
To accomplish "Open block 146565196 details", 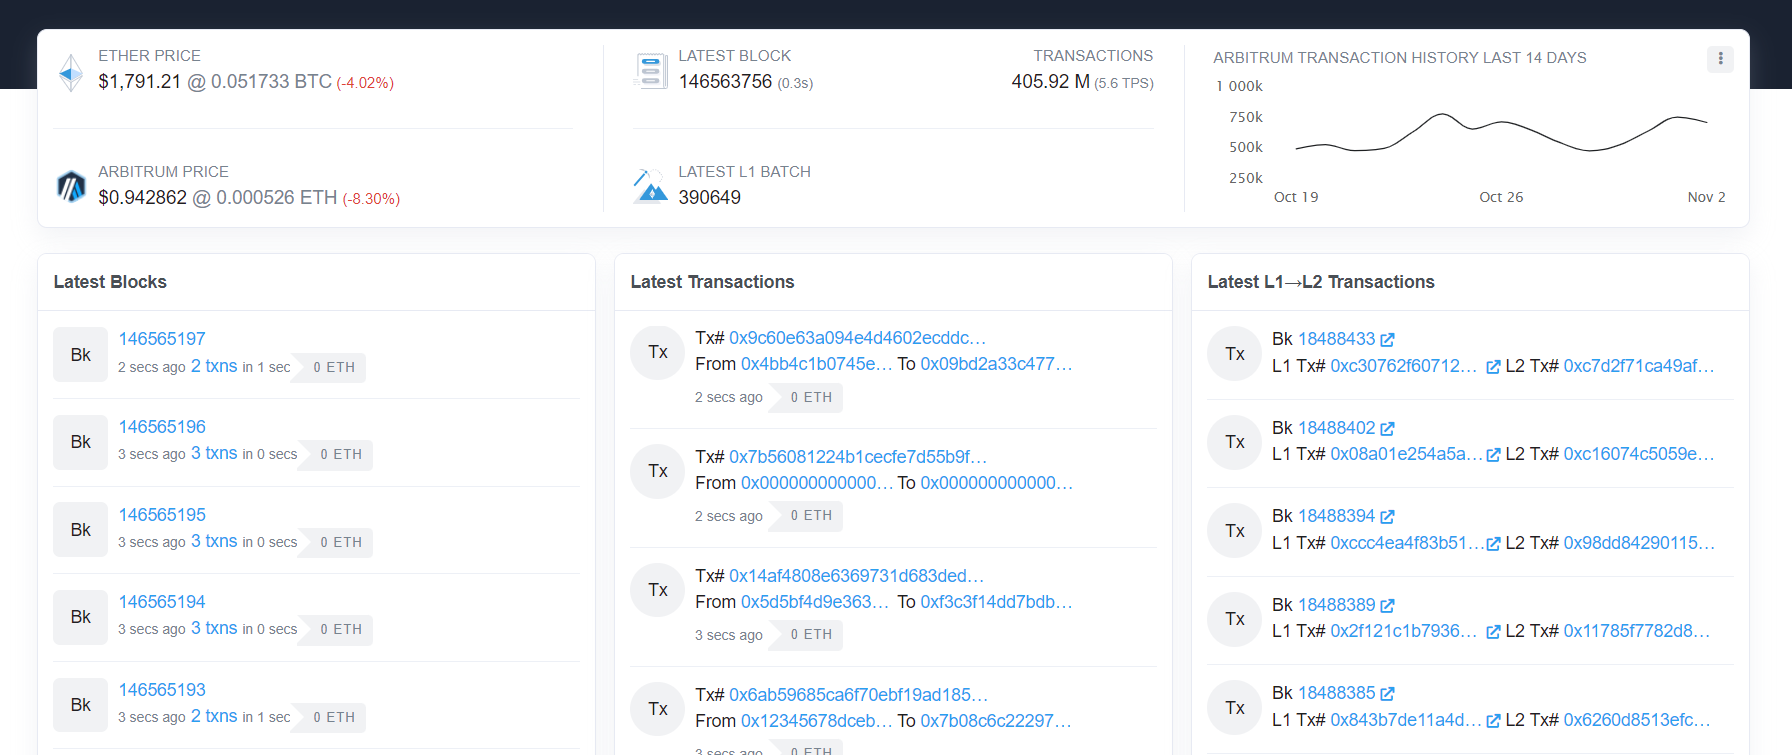I will point(162,427).
